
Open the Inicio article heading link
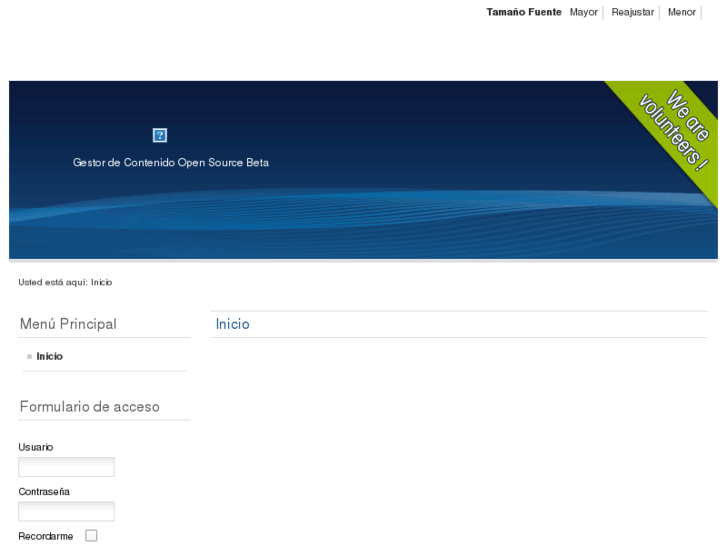(x=233, y=324)
